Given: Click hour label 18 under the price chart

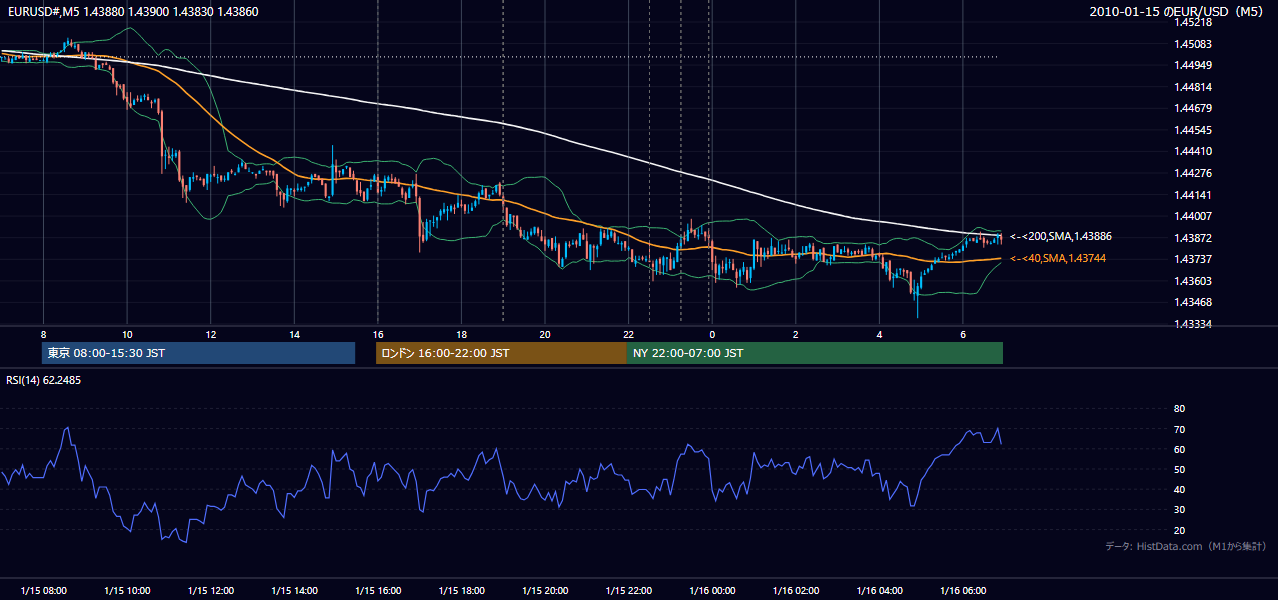Looking at the screenshot, I should click(461, 334).
